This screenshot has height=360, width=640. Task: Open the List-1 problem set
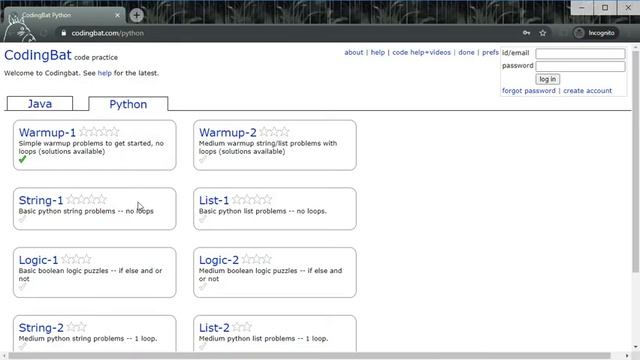click(x=214, y=200)
